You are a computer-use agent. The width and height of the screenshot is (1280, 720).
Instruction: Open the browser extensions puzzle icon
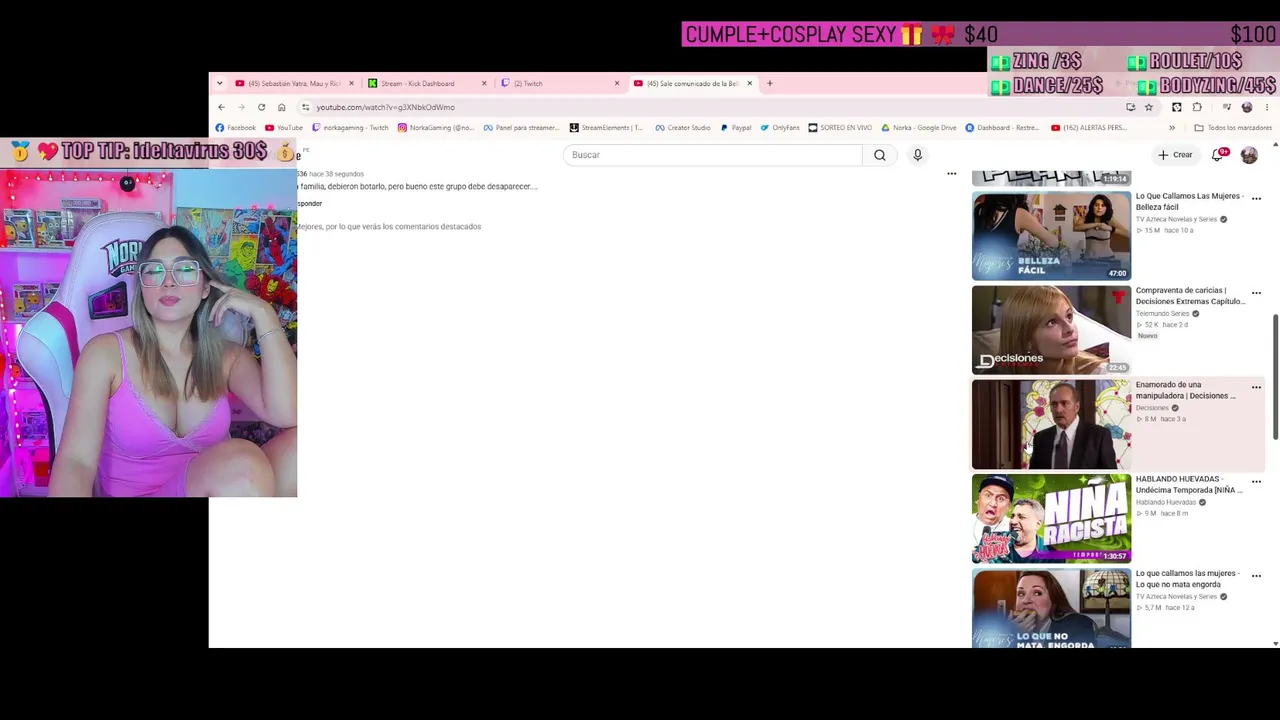tap(1197, 107)
